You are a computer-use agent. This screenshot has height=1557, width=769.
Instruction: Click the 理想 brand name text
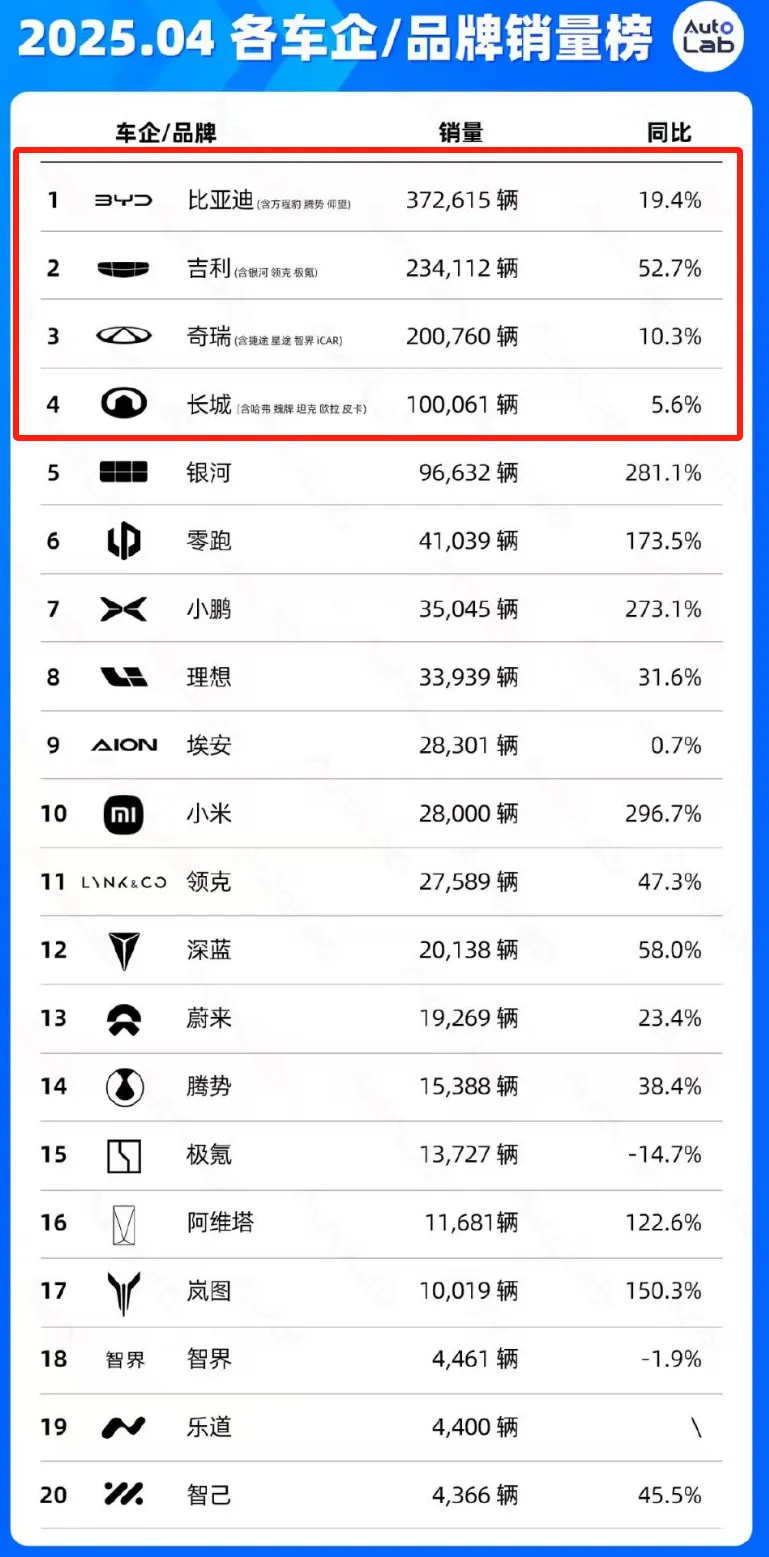[209, 677]
